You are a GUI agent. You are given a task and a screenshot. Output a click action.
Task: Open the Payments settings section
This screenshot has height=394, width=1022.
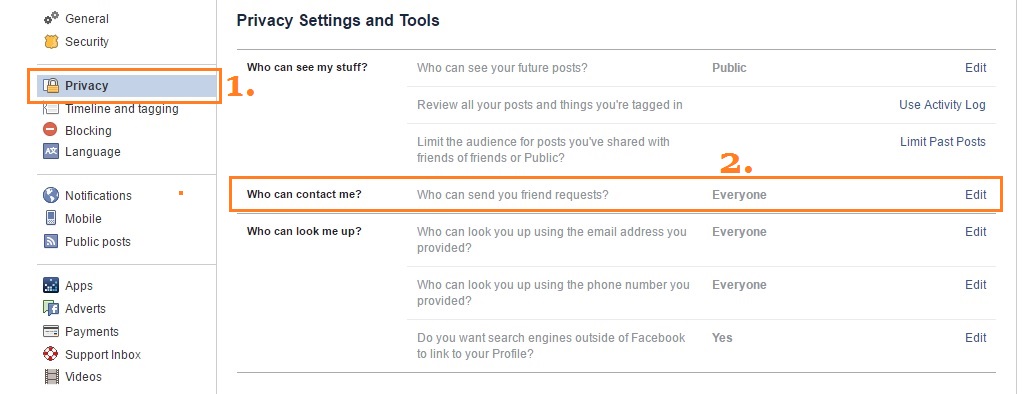tap(92, 331)
